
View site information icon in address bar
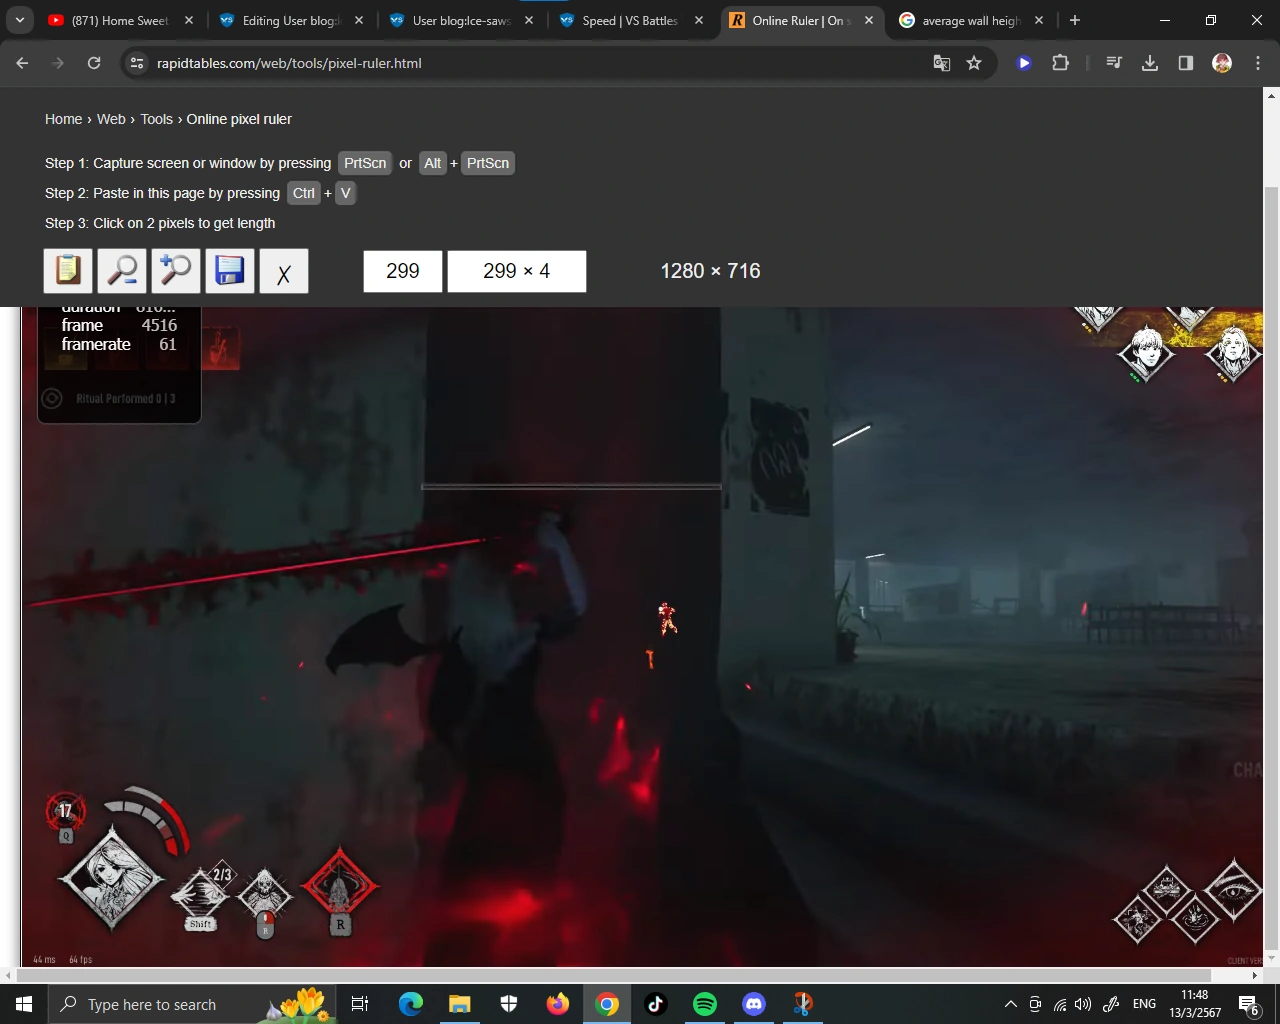click(x=137, y=63)
